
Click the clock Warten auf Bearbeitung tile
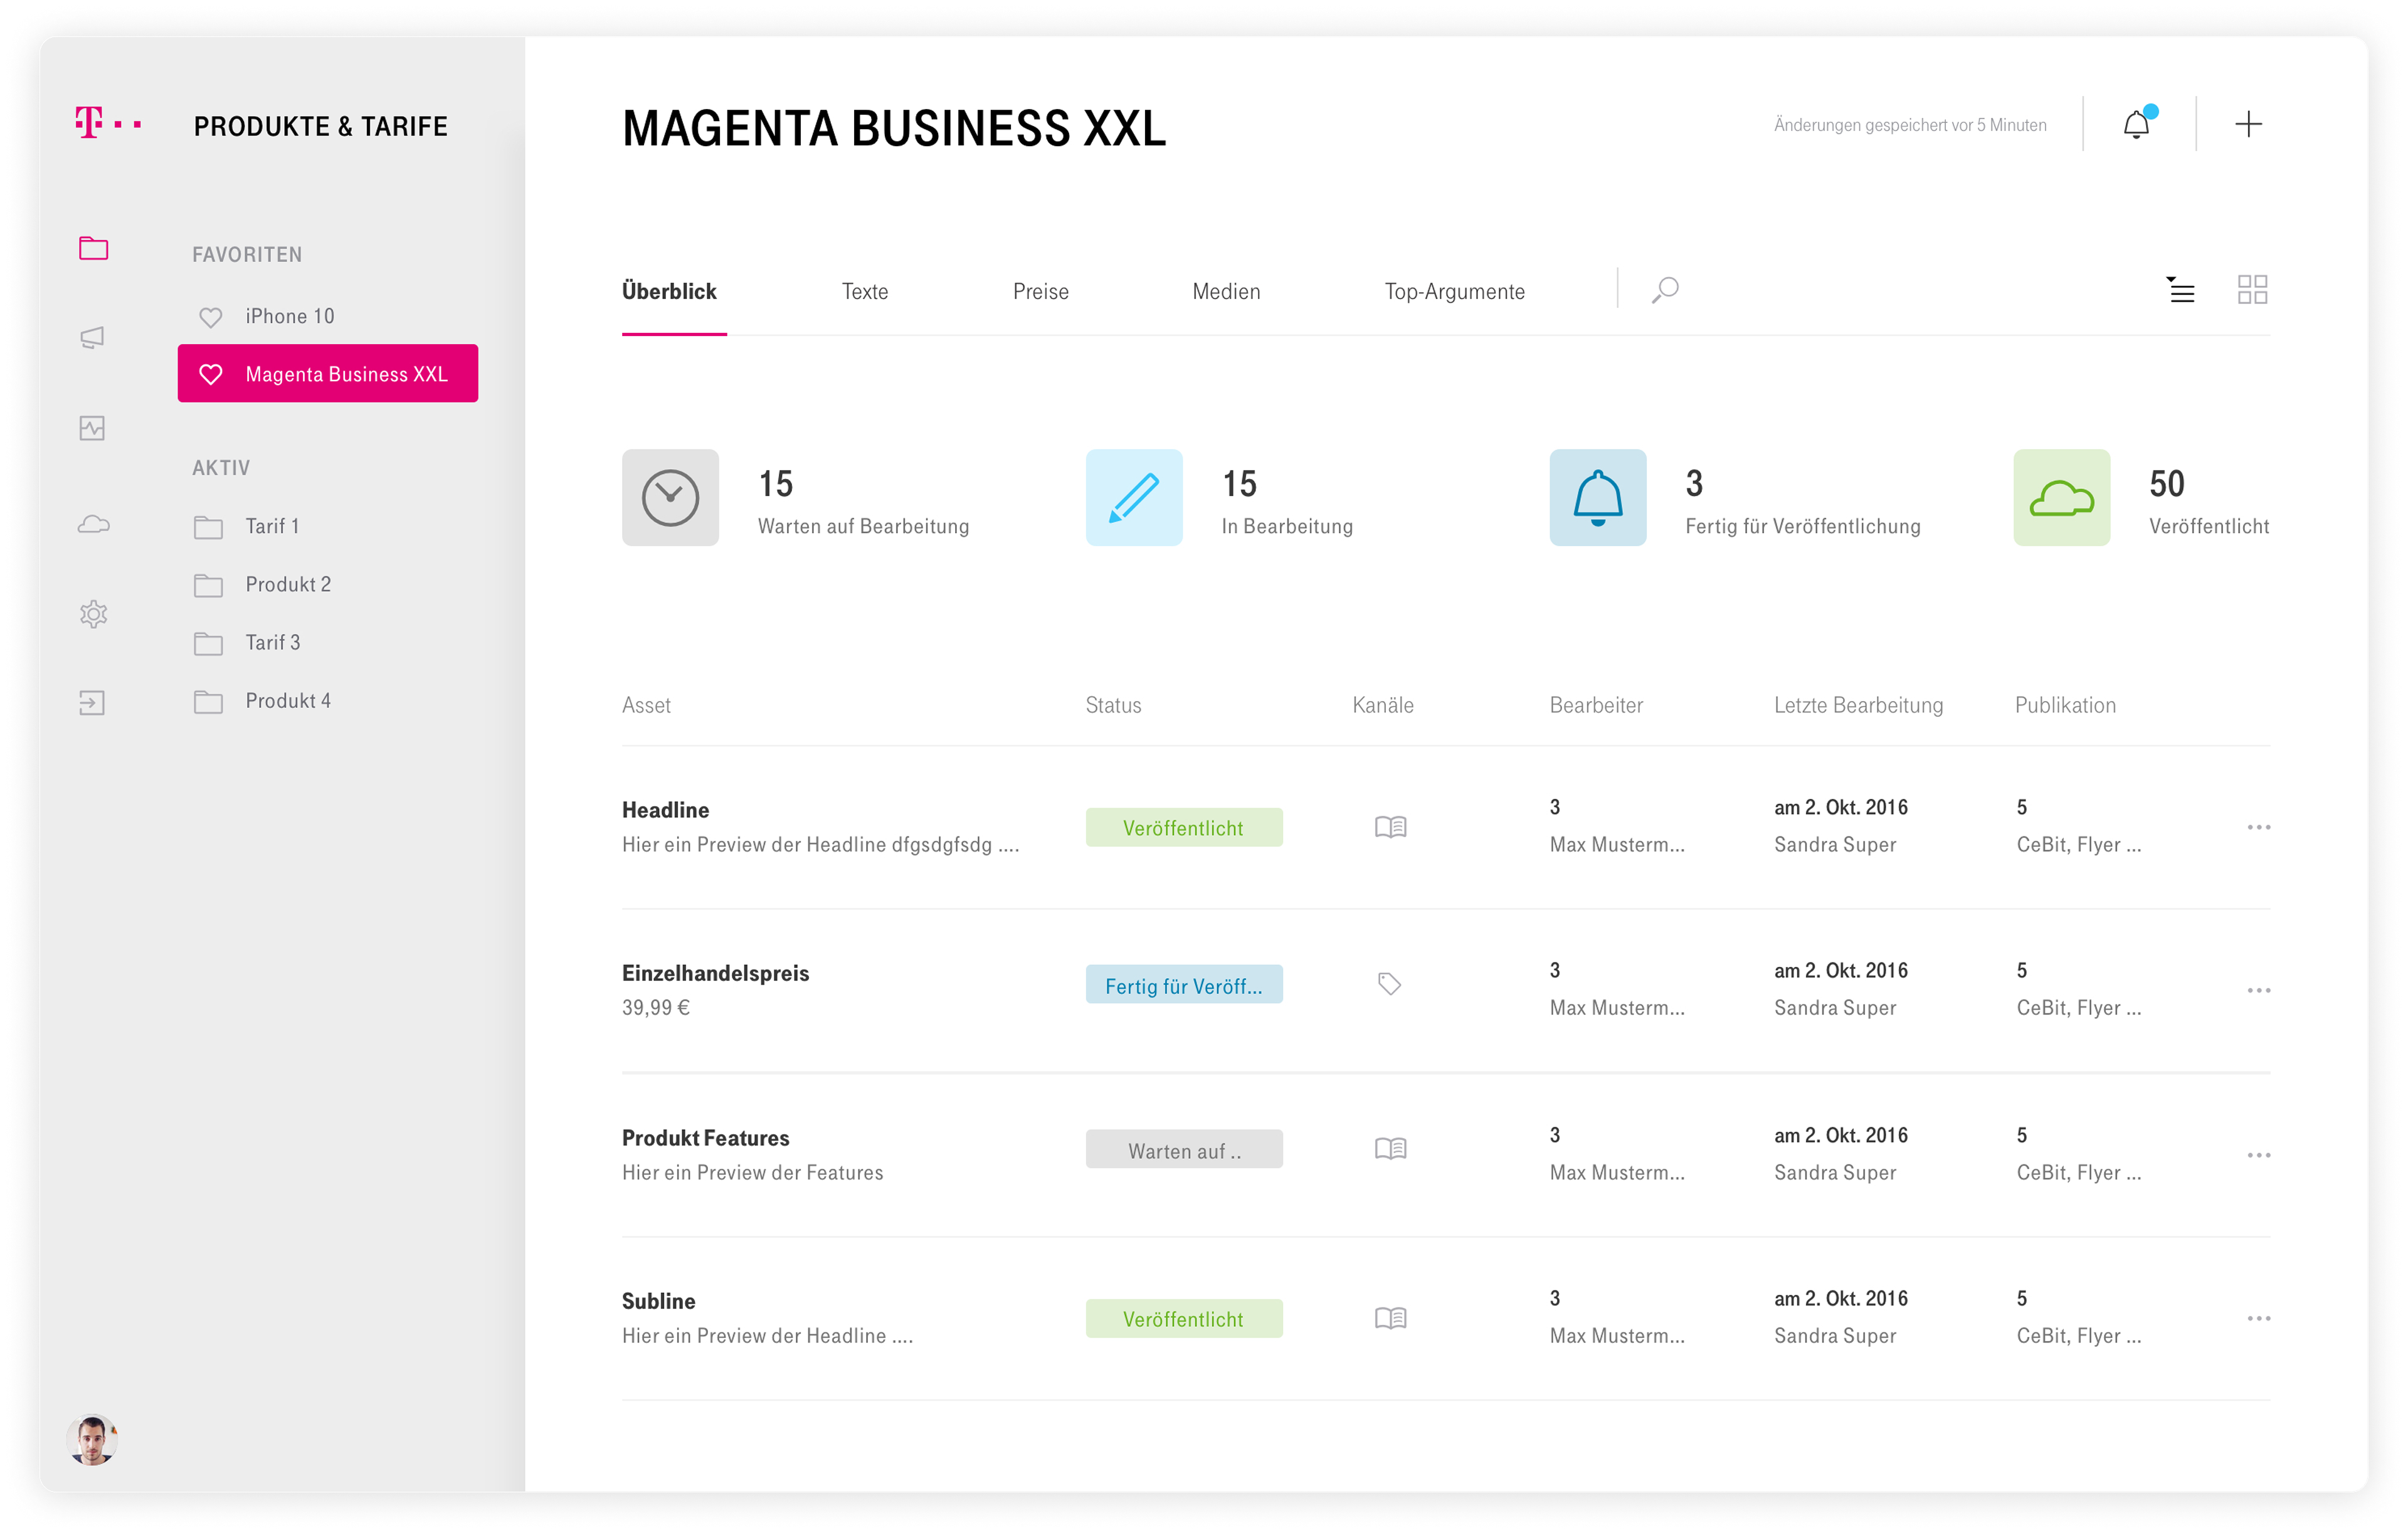coord(670,497)
